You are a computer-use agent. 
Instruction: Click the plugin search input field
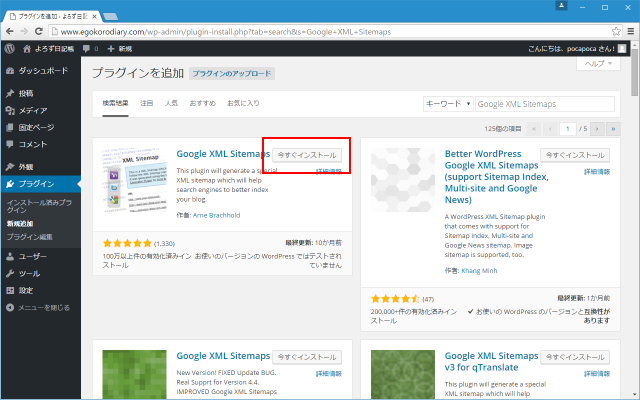[x=544, y=103]
